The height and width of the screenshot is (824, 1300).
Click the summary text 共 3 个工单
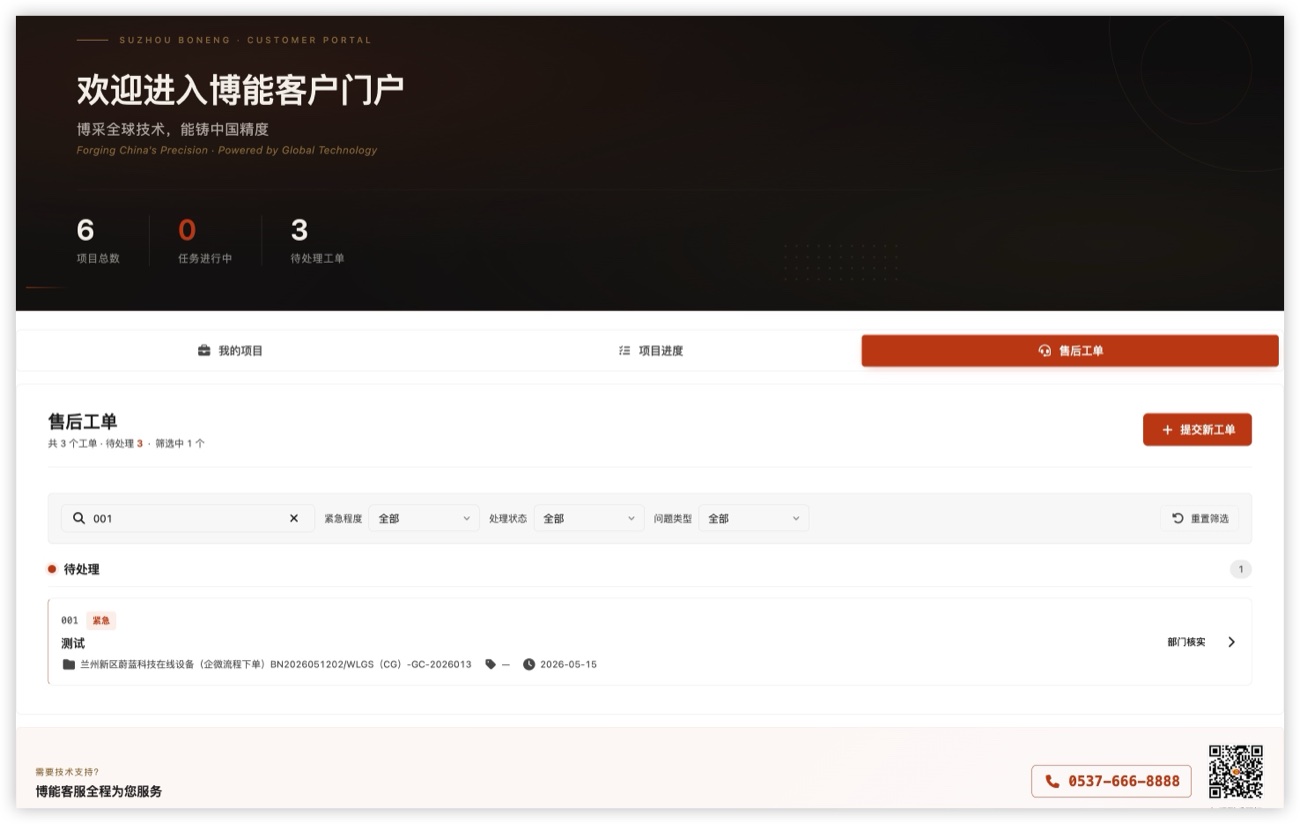[72, 443]
